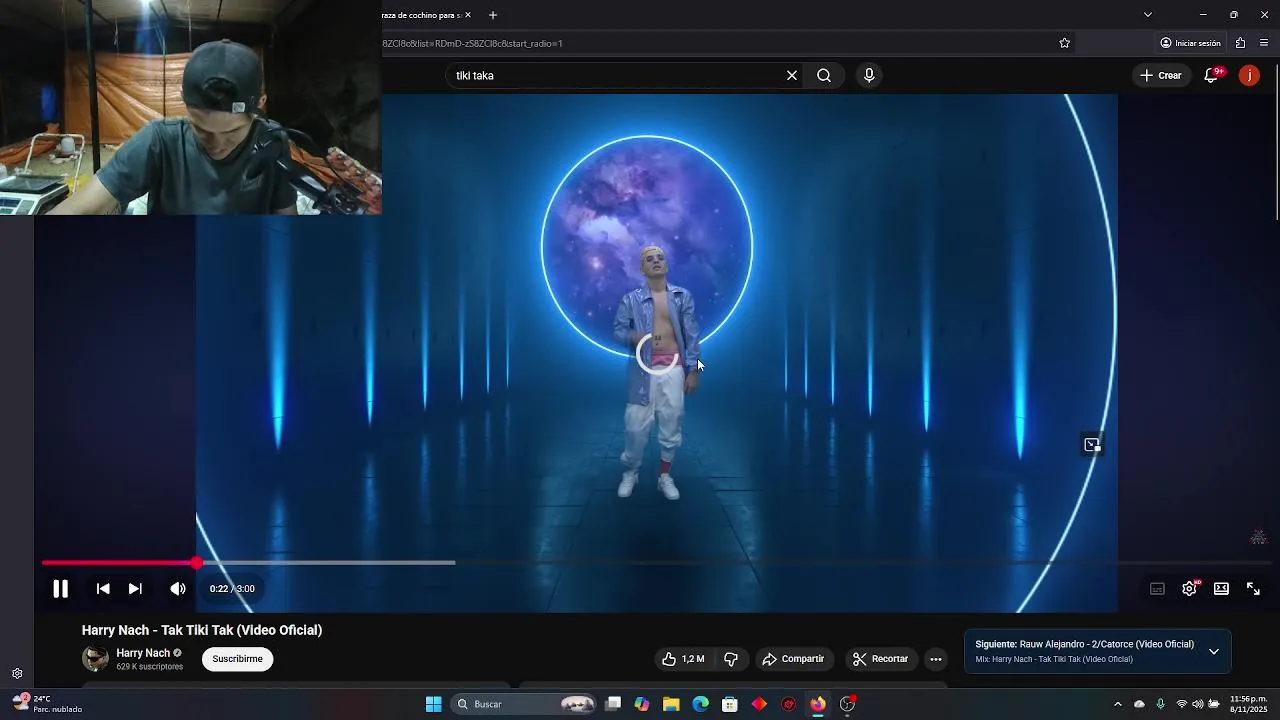The height and width of the screenshot is (720, 1280).
Task: Show hidden system tray icons
Action: point(1118,704)
